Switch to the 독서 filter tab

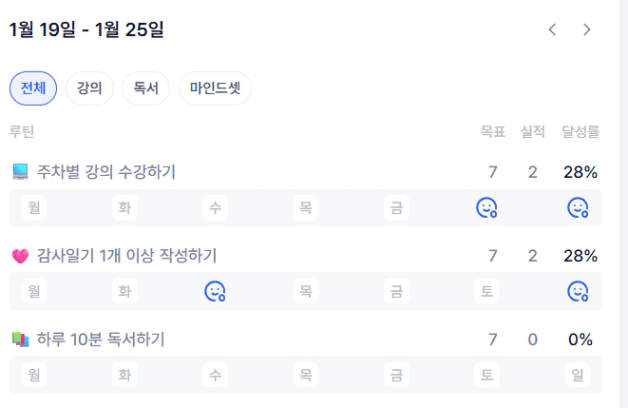[146, 88]
